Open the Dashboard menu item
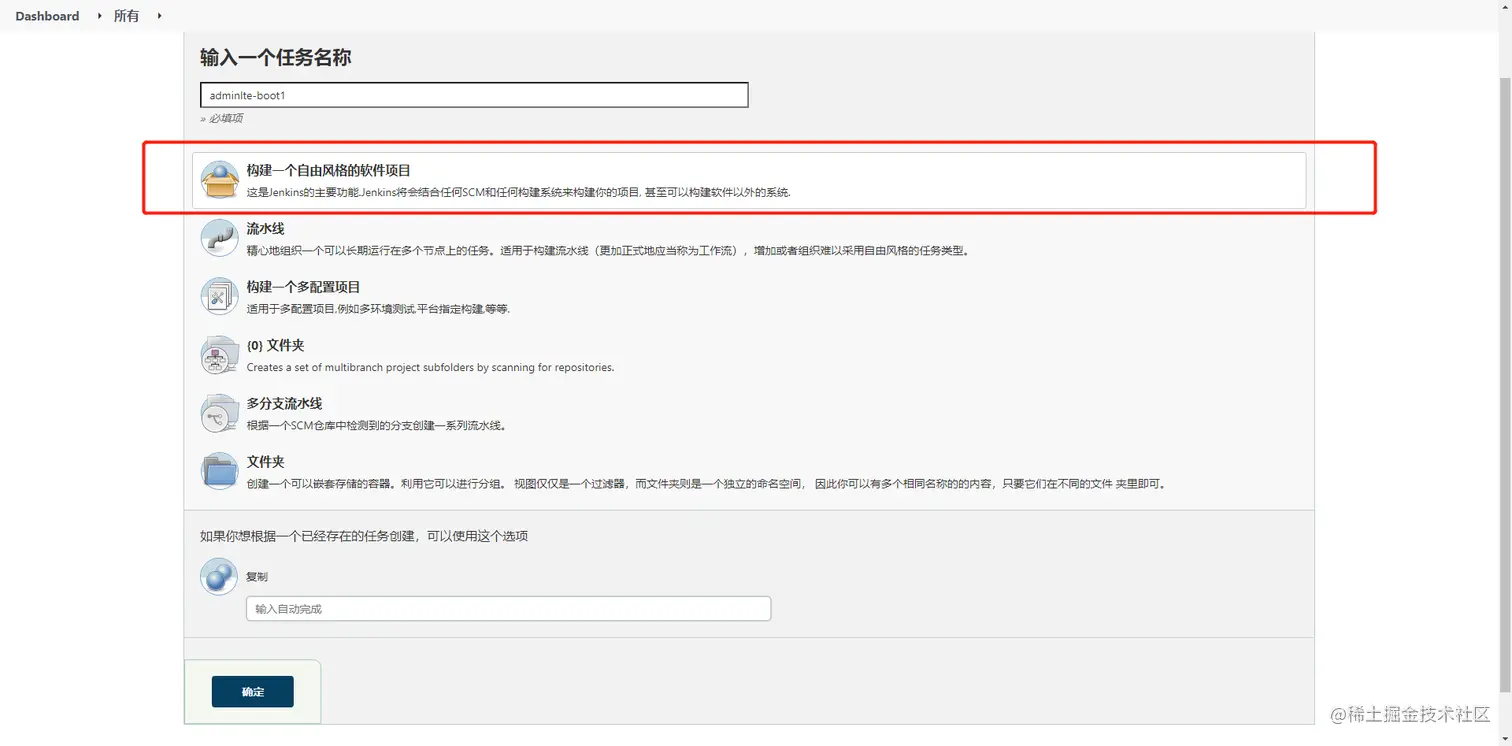The height and width of the screenshot is (746, 1512). 46,16
